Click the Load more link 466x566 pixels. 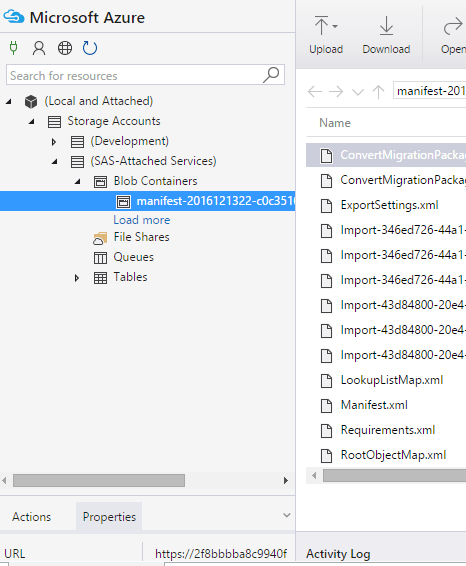(141, 220)
